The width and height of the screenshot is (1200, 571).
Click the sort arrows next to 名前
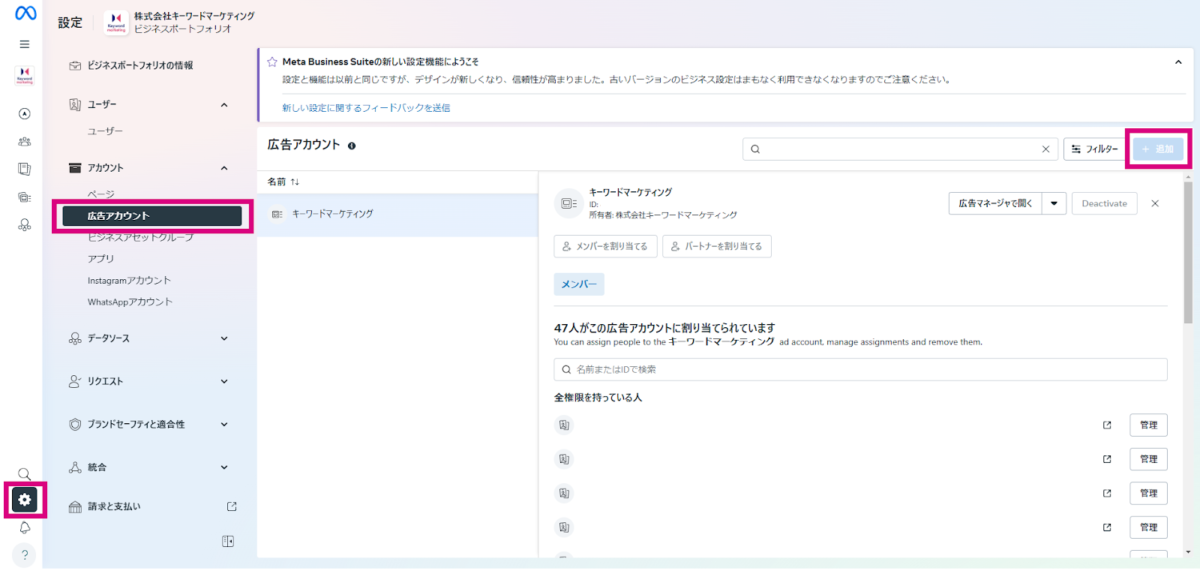click(x=295, y=182)
